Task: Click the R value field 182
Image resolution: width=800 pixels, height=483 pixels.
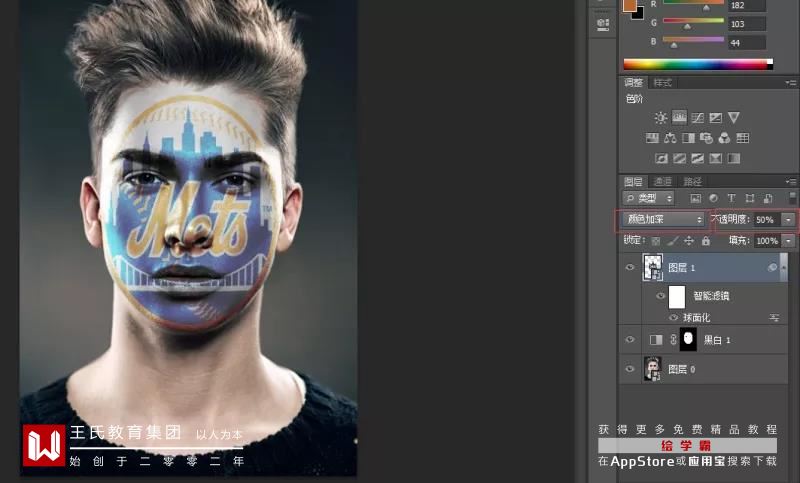Action: point(747,6)
